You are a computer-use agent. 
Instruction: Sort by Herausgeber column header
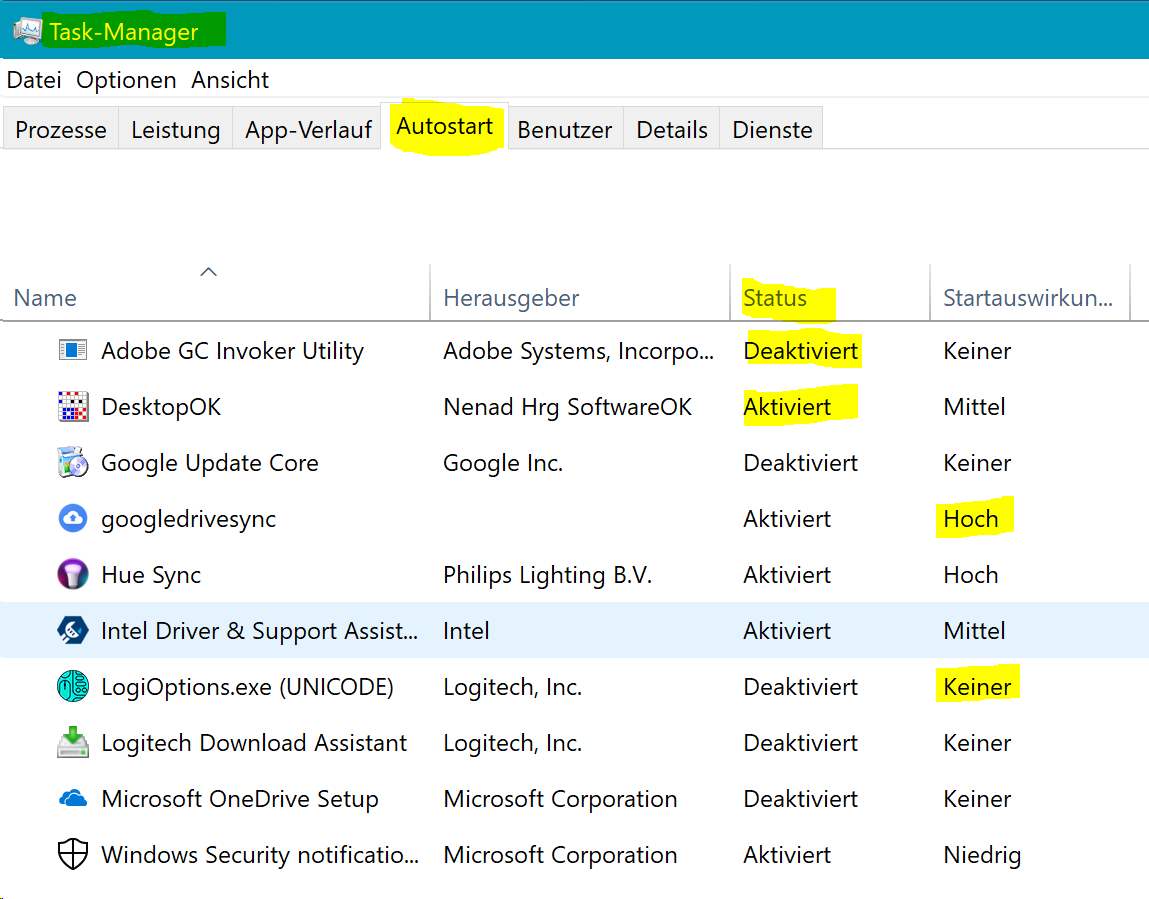point(511,298)
